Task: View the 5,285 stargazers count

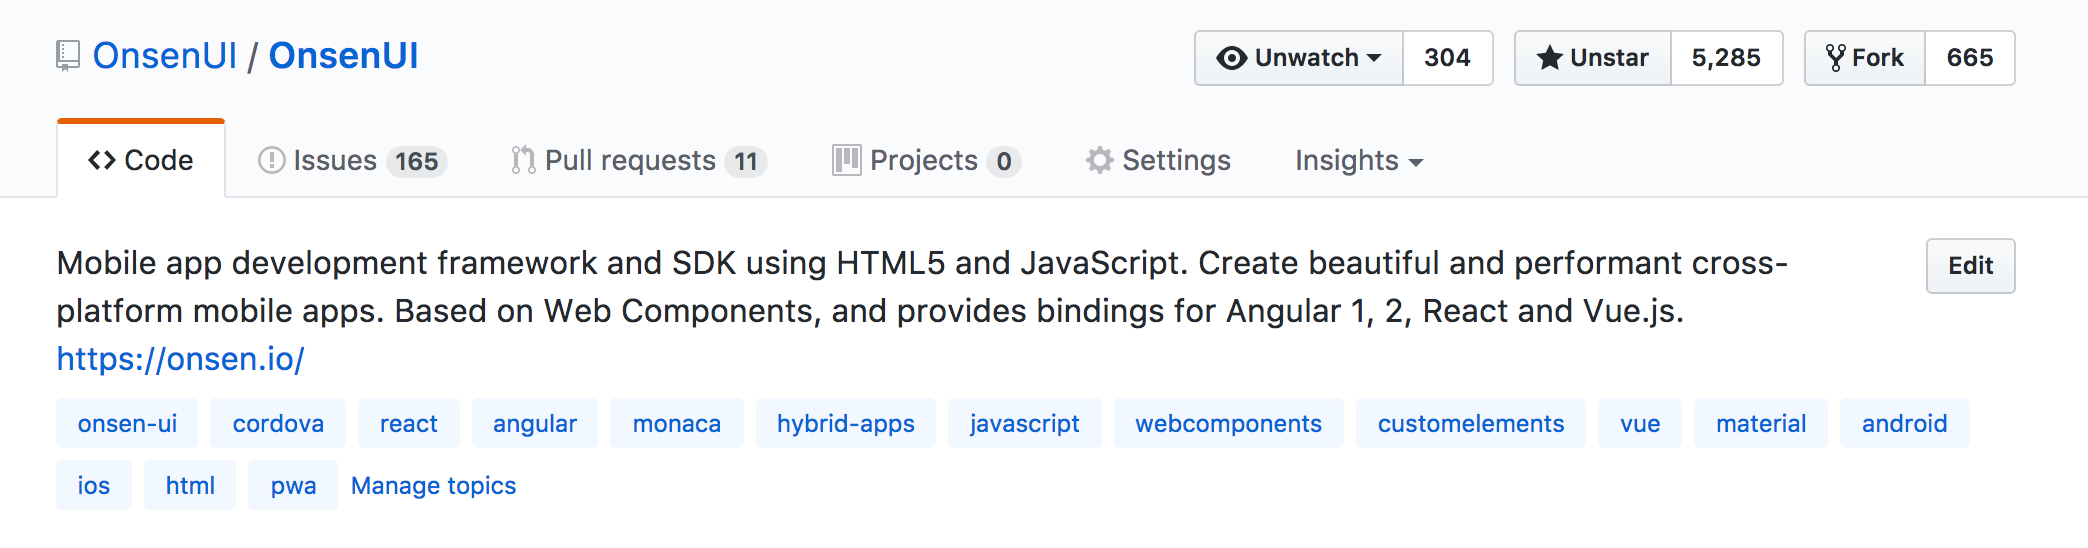Action: (x=1726, y=58)
